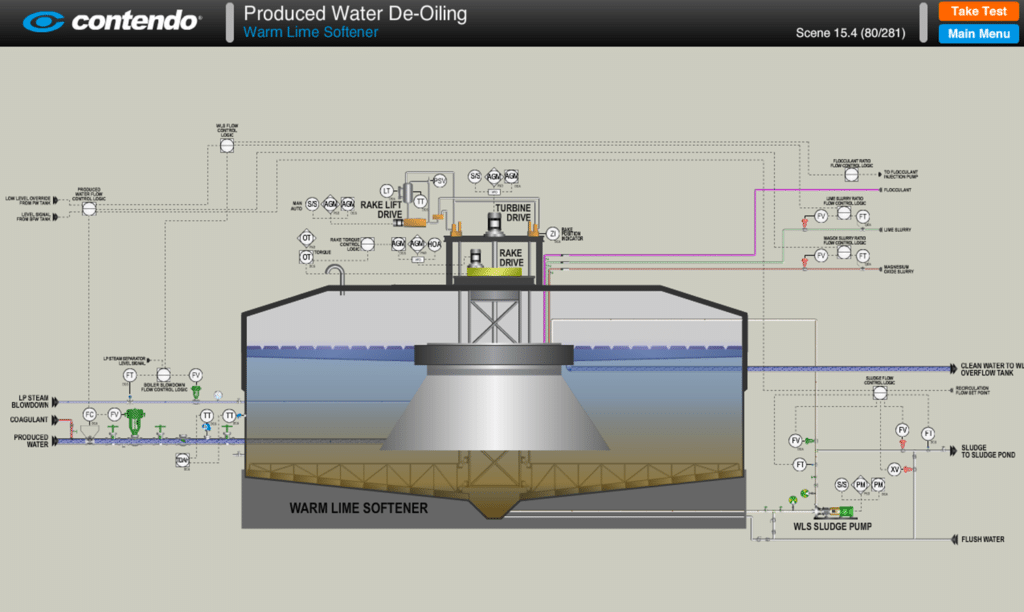Click the 'SLUDGE TO SLUDGE POND' label

(987, 451)
